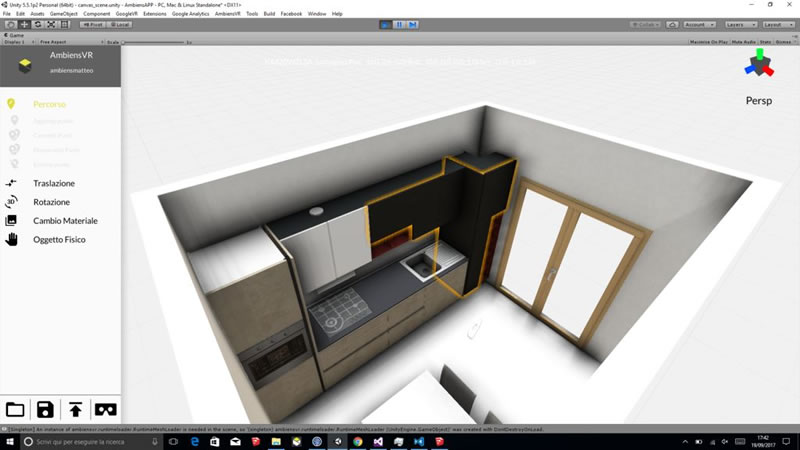The image size is (800, 450).
Task: Toggle the Stats overlay
Action: 766,43
